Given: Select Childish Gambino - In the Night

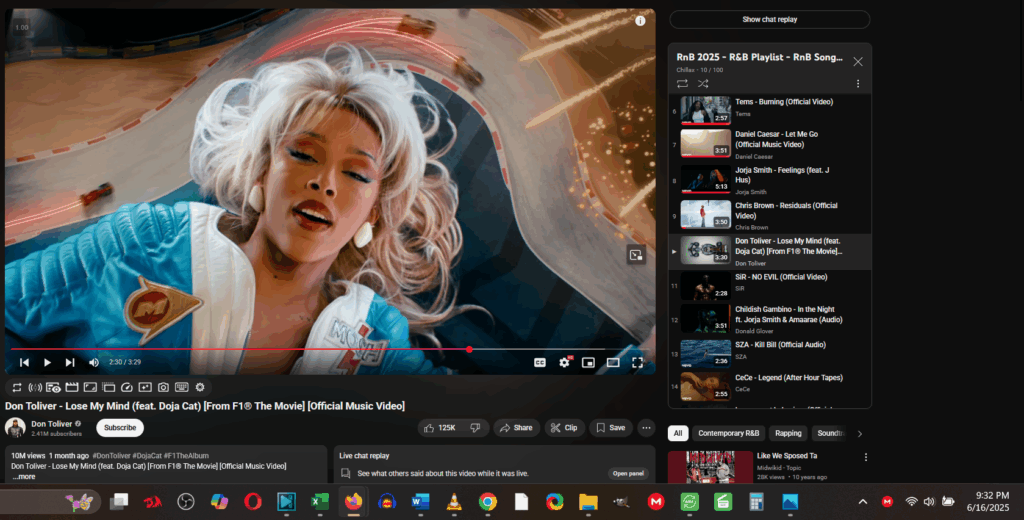Looking at the screenshot, I should [x=769, y=319].
